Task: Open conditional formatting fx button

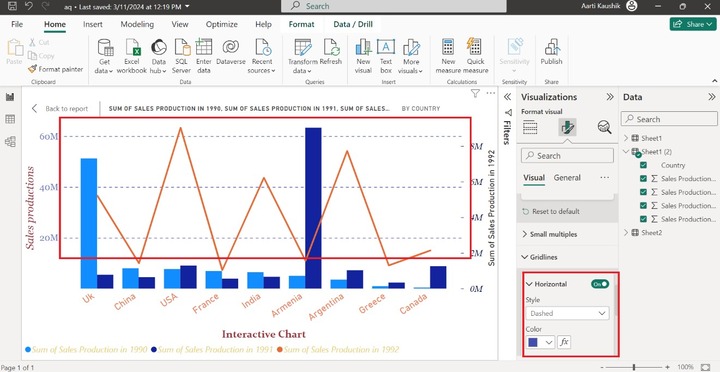Action: 564,342
